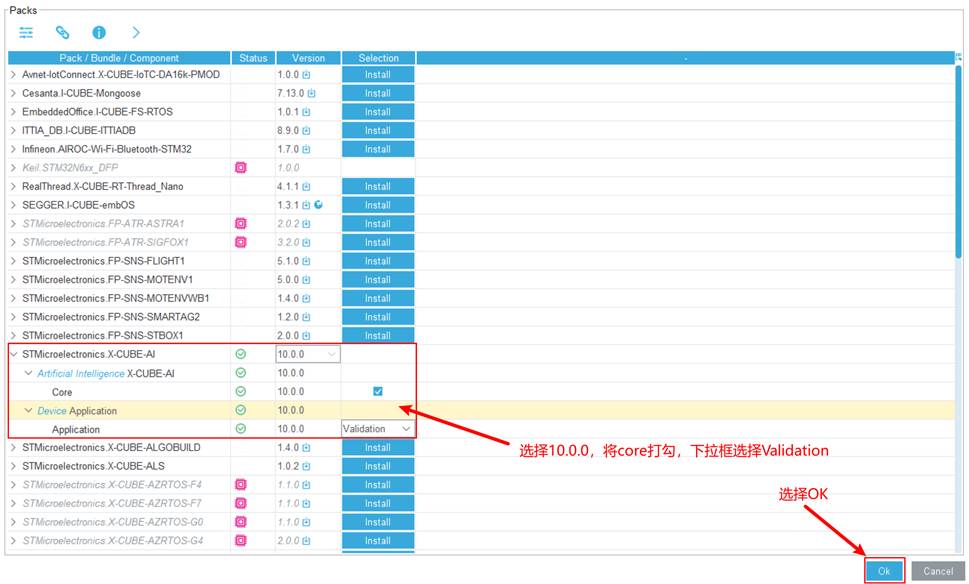Install the X-CUBE-ALGOBUILD pack
The width and height of the screenshot is (969, 584).
pyautogui.click(x=378, y=447)
